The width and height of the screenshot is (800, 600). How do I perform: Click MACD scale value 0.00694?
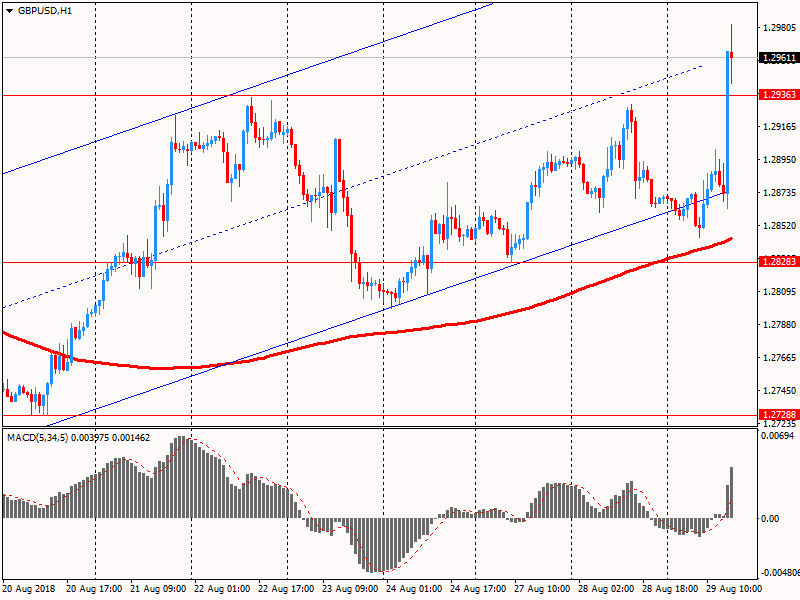click(778, 436)
